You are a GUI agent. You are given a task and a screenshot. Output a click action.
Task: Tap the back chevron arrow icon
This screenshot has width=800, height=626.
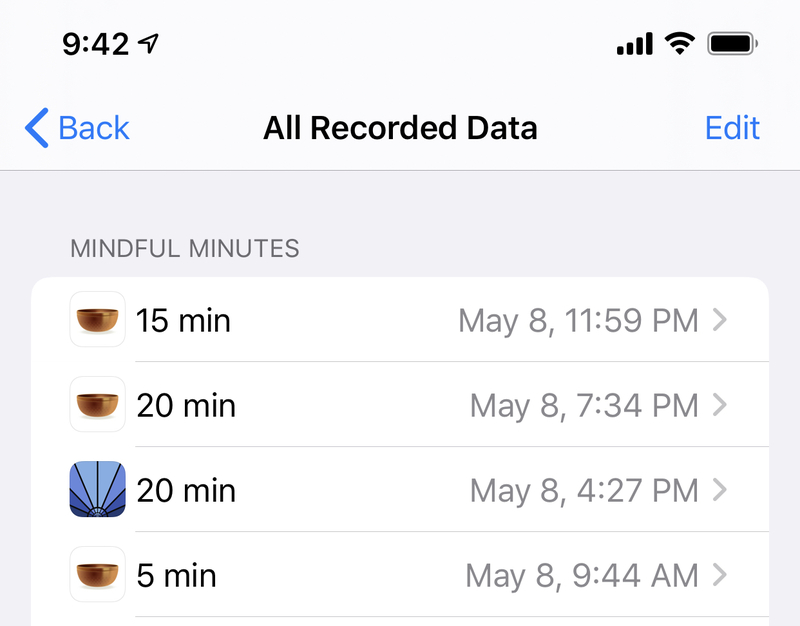[37, 128]
